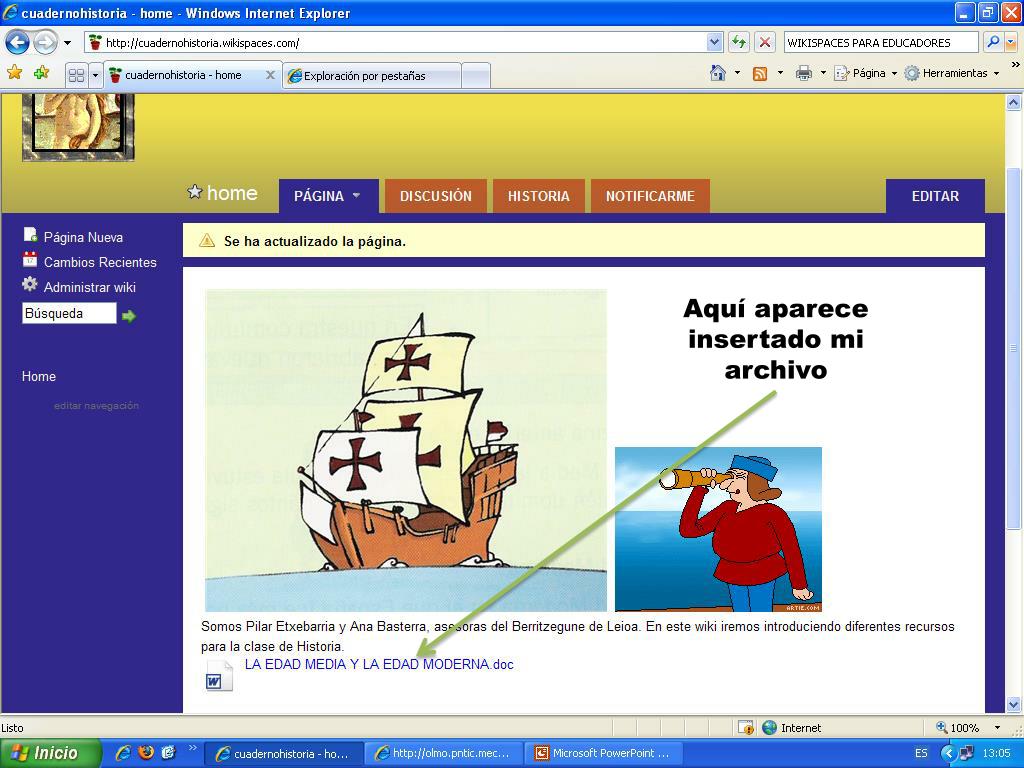Click the sailor with telescope image

click(x=718, y=529)
